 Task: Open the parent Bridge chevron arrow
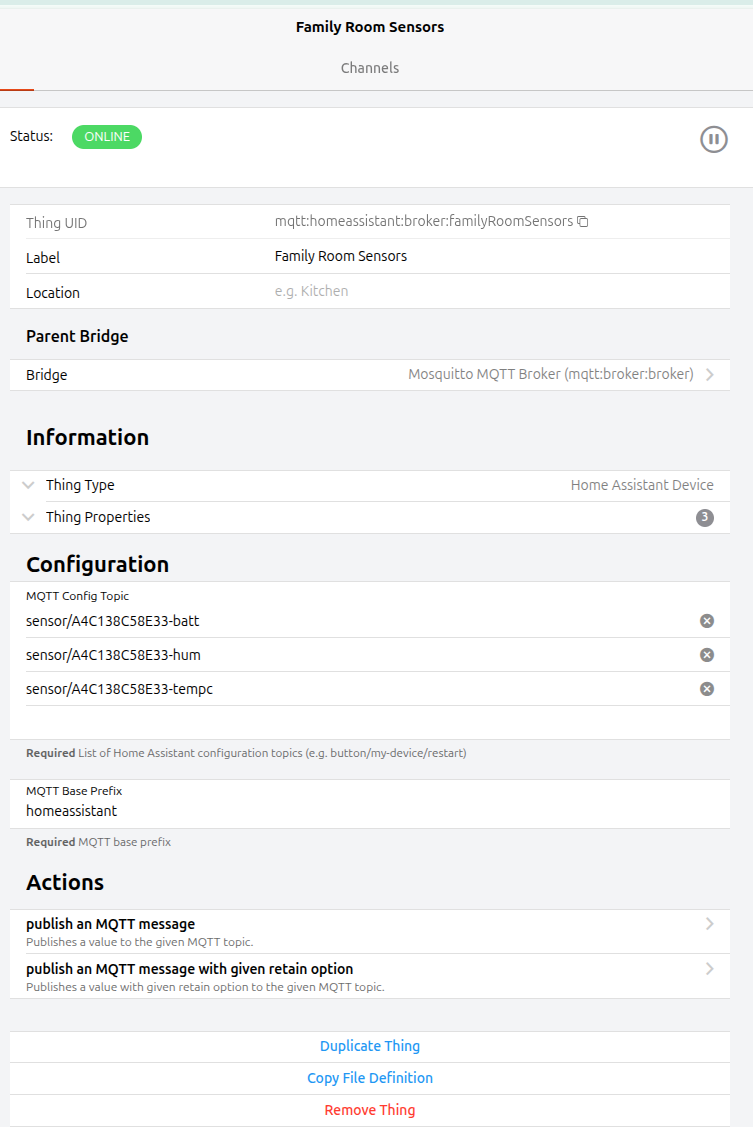(710, 375)
